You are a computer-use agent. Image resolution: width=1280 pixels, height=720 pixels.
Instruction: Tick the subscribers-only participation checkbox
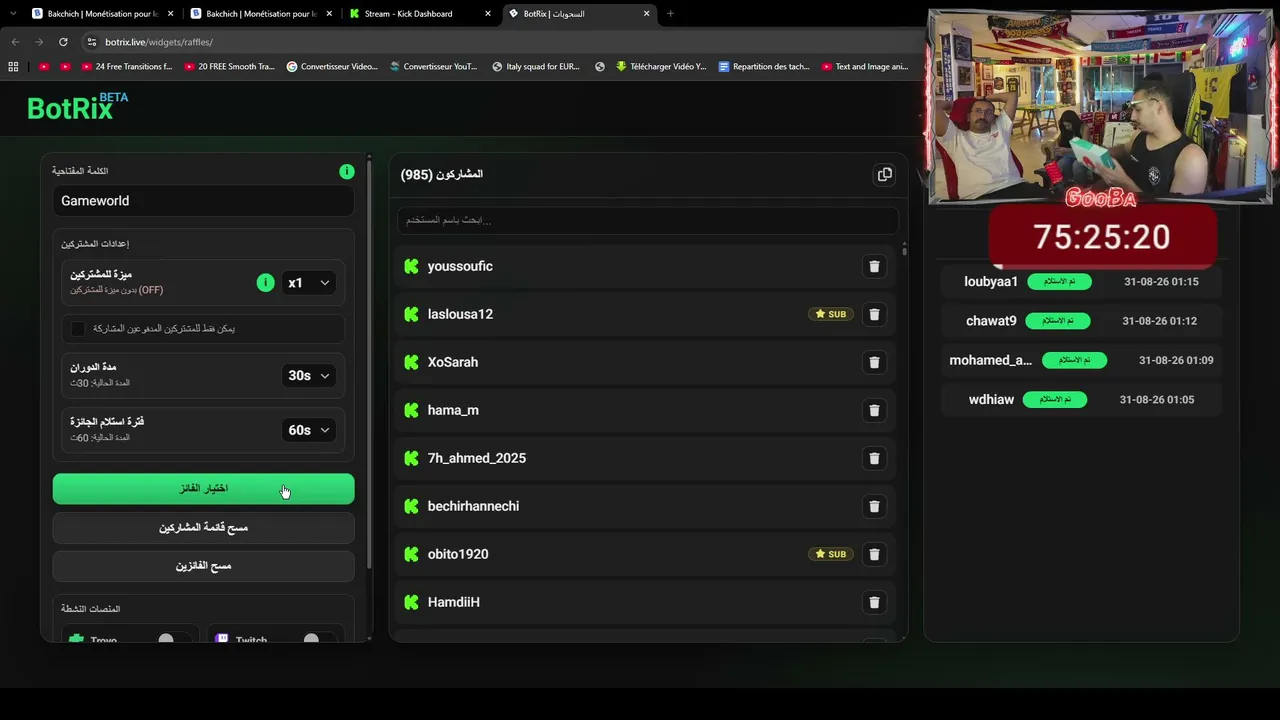click(78, 329)
